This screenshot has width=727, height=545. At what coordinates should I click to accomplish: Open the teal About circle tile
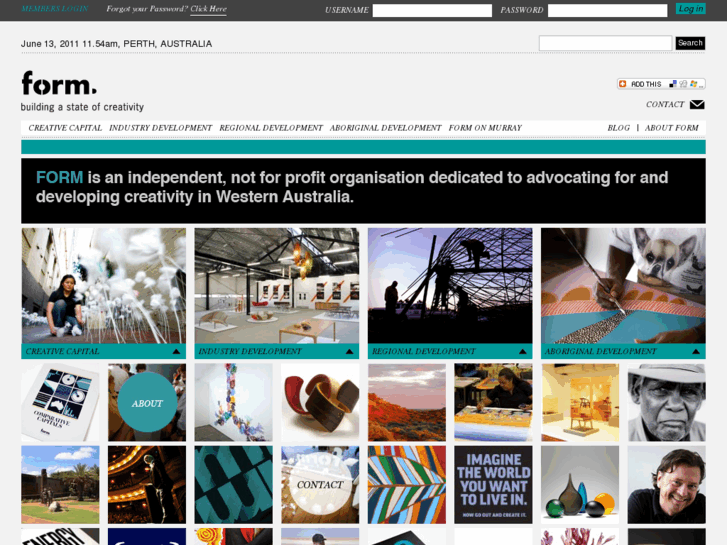tap(147, 402)
